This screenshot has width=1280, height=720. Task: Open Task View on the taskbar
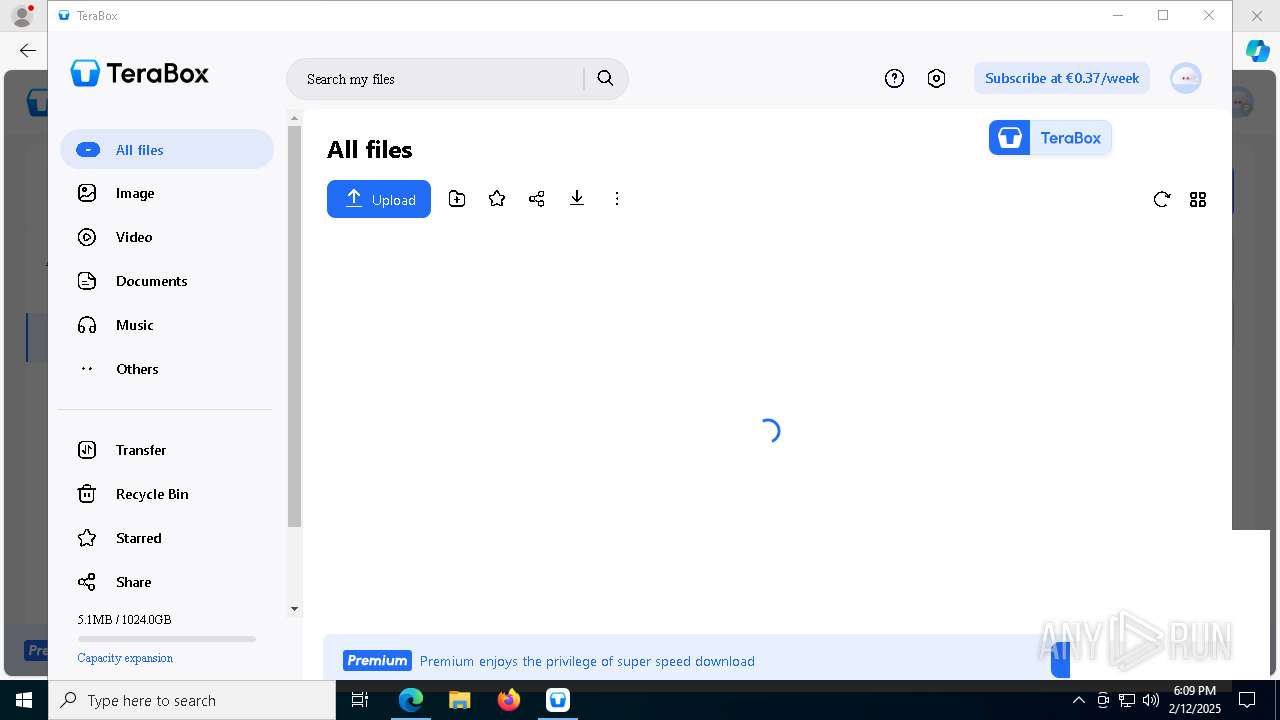[x=360, y=700]
